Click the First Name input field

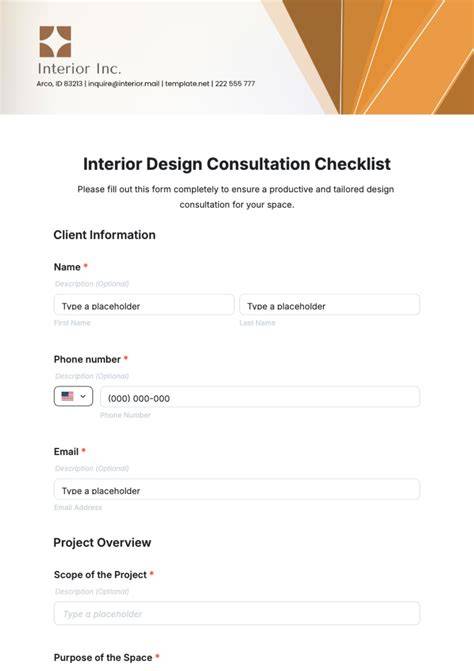pyautogui.click(x=144, y=305)
